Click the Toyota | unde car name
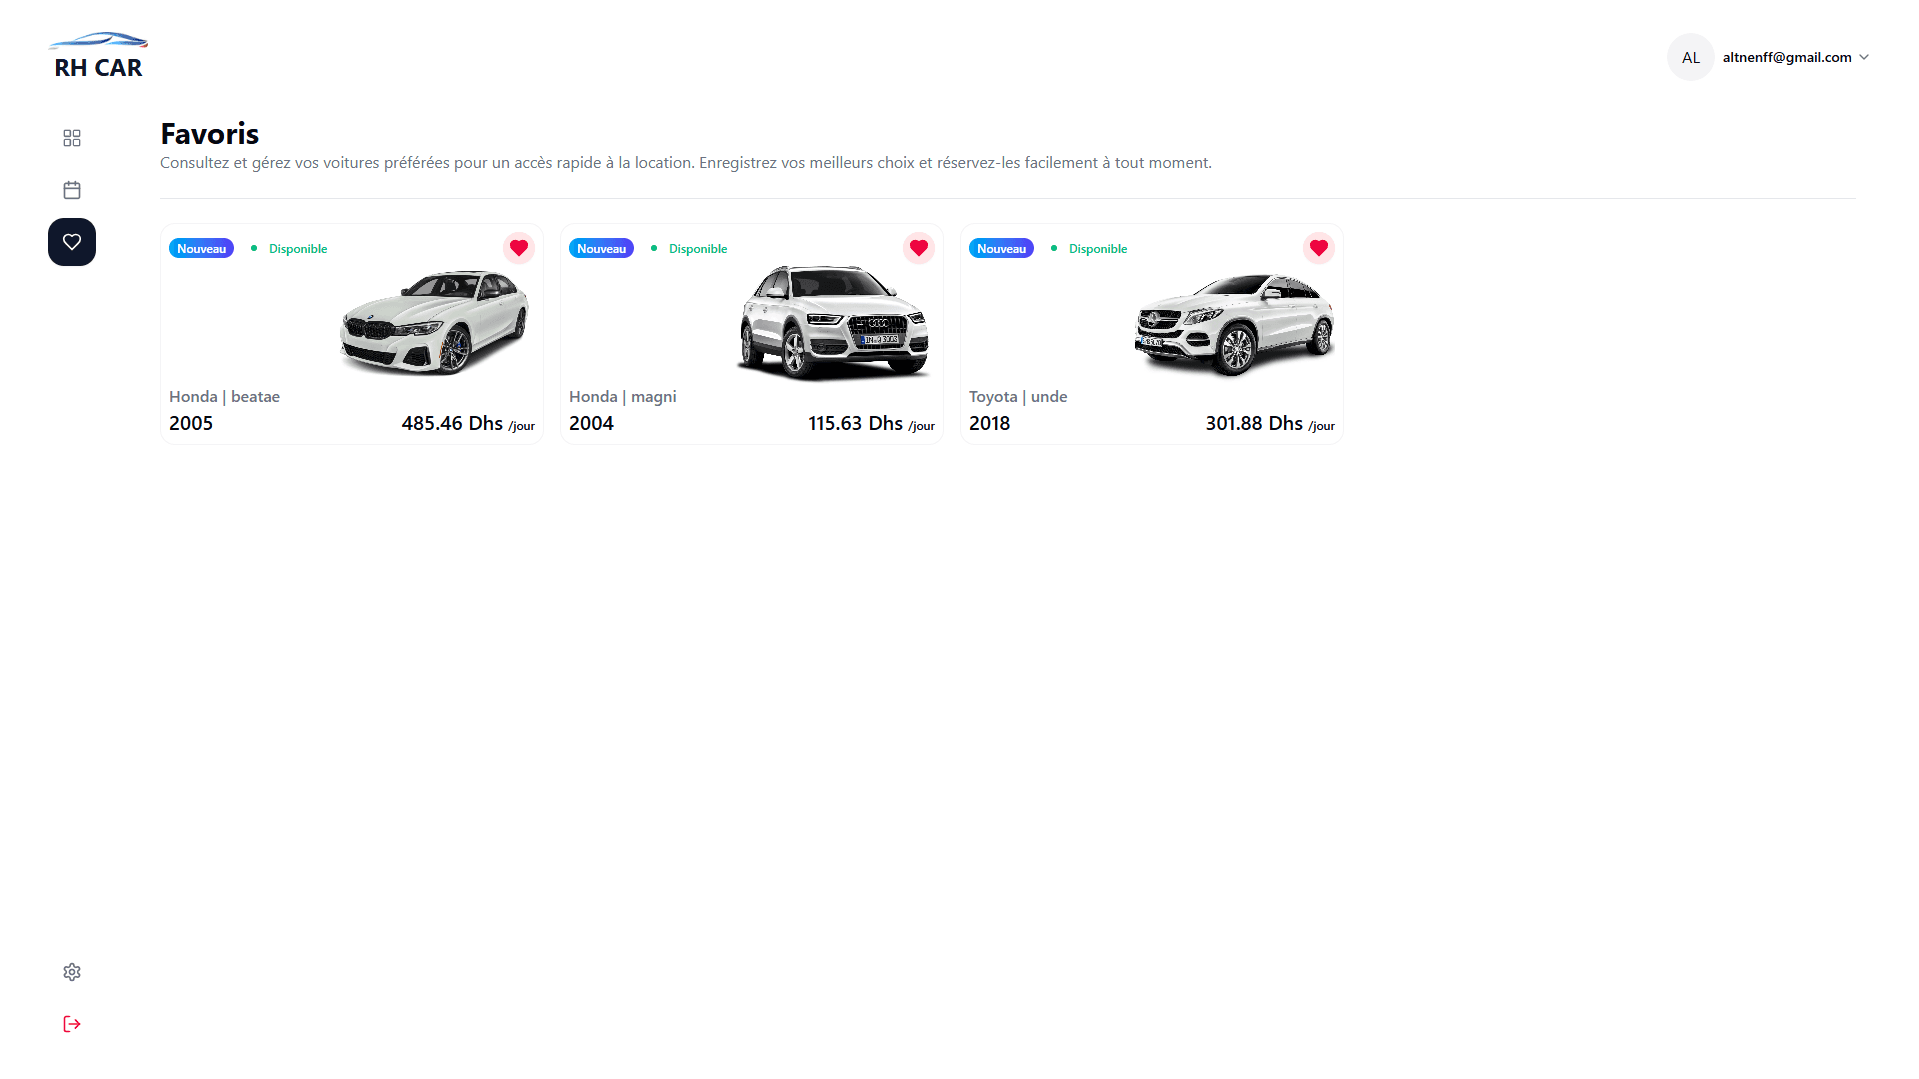 click(x=1017, y=396)
